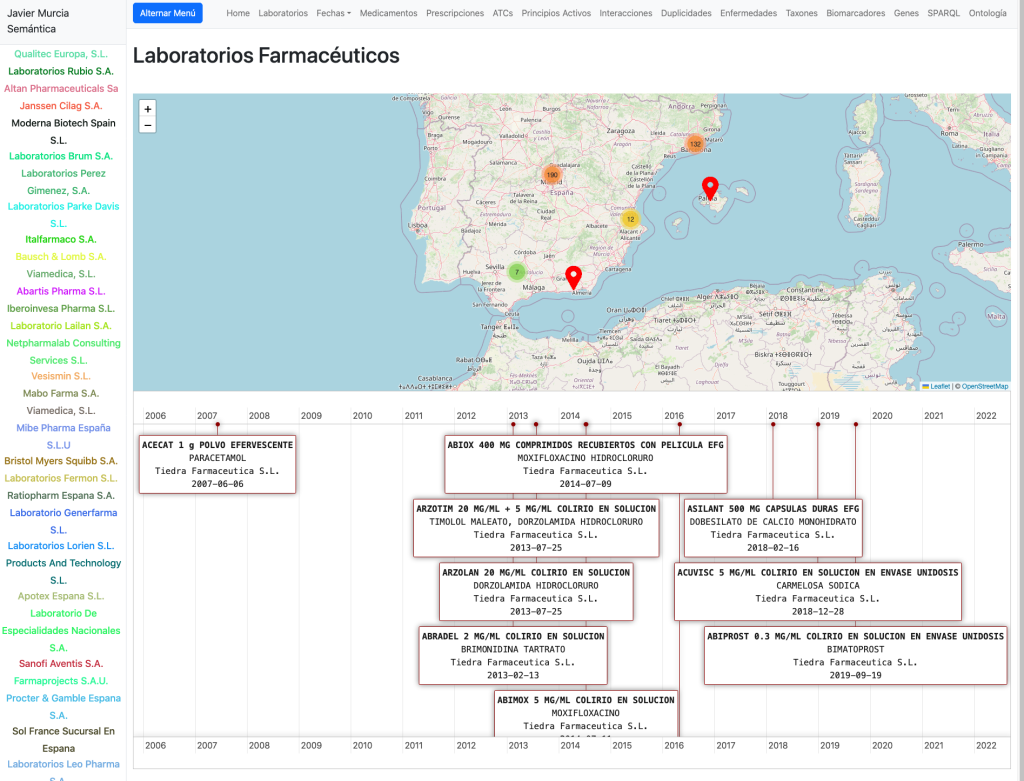This screenshot has width=1024, height=781.
Task: Click the red map pin near Palma
Action: 710,187
